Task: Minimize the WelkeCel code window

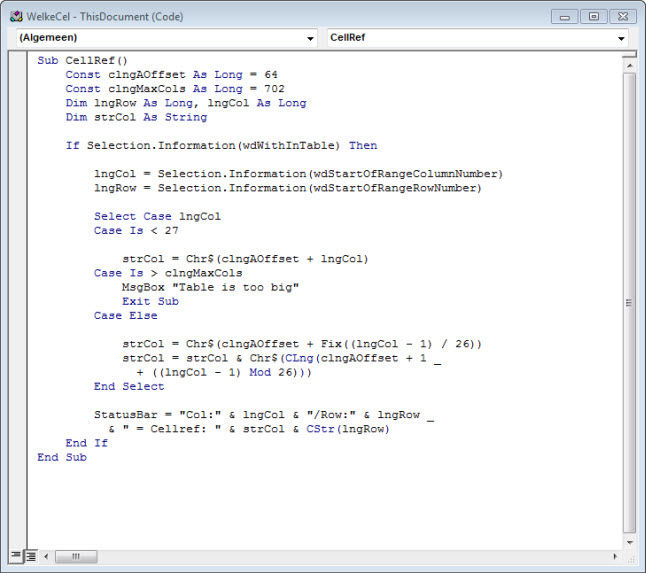Action: 564,17
